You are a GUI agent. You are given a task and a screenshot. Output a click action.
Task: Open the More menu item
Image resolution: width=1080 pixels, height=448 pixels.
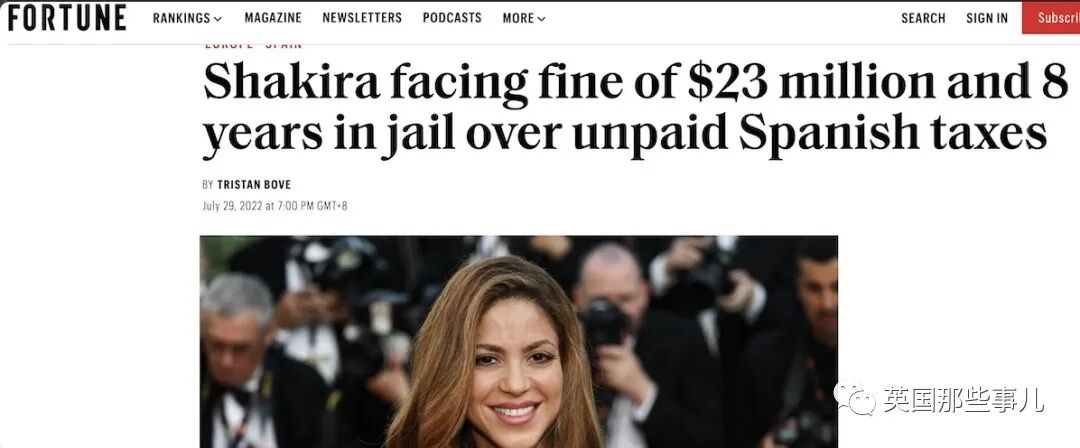524,19
